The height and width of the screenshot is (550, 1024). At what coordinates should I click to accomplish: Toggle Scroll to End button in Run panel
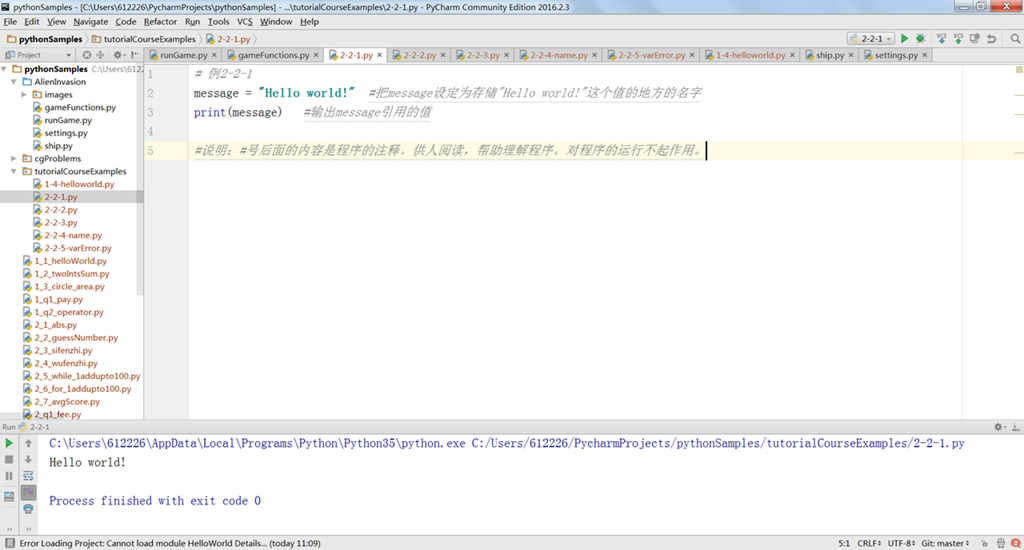28,492
